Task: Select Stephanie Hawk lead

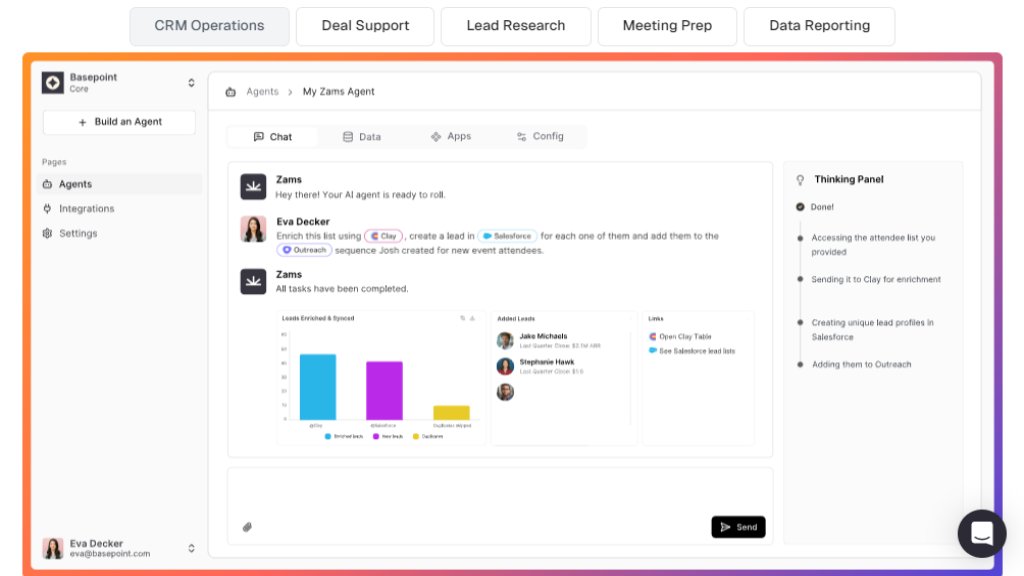Action: tap(541, 366)
